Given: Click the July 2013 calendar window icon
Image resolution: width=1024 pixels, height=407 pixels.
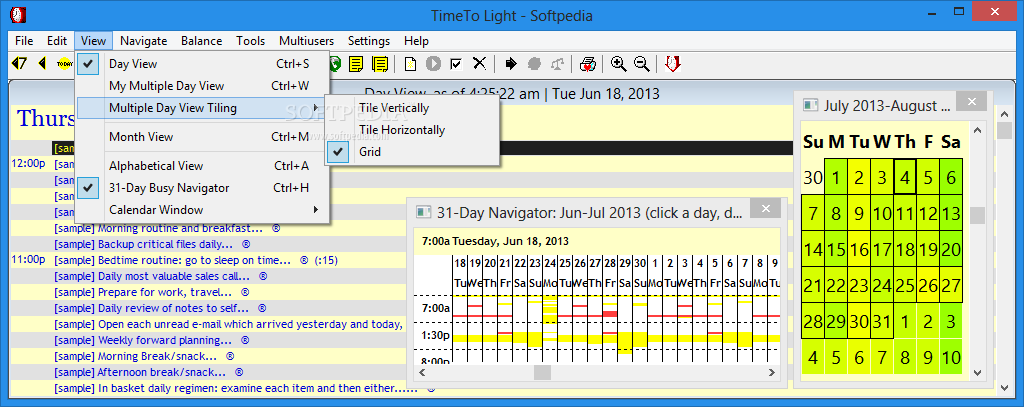Looking at the screenshot, I should pos(810,105).
